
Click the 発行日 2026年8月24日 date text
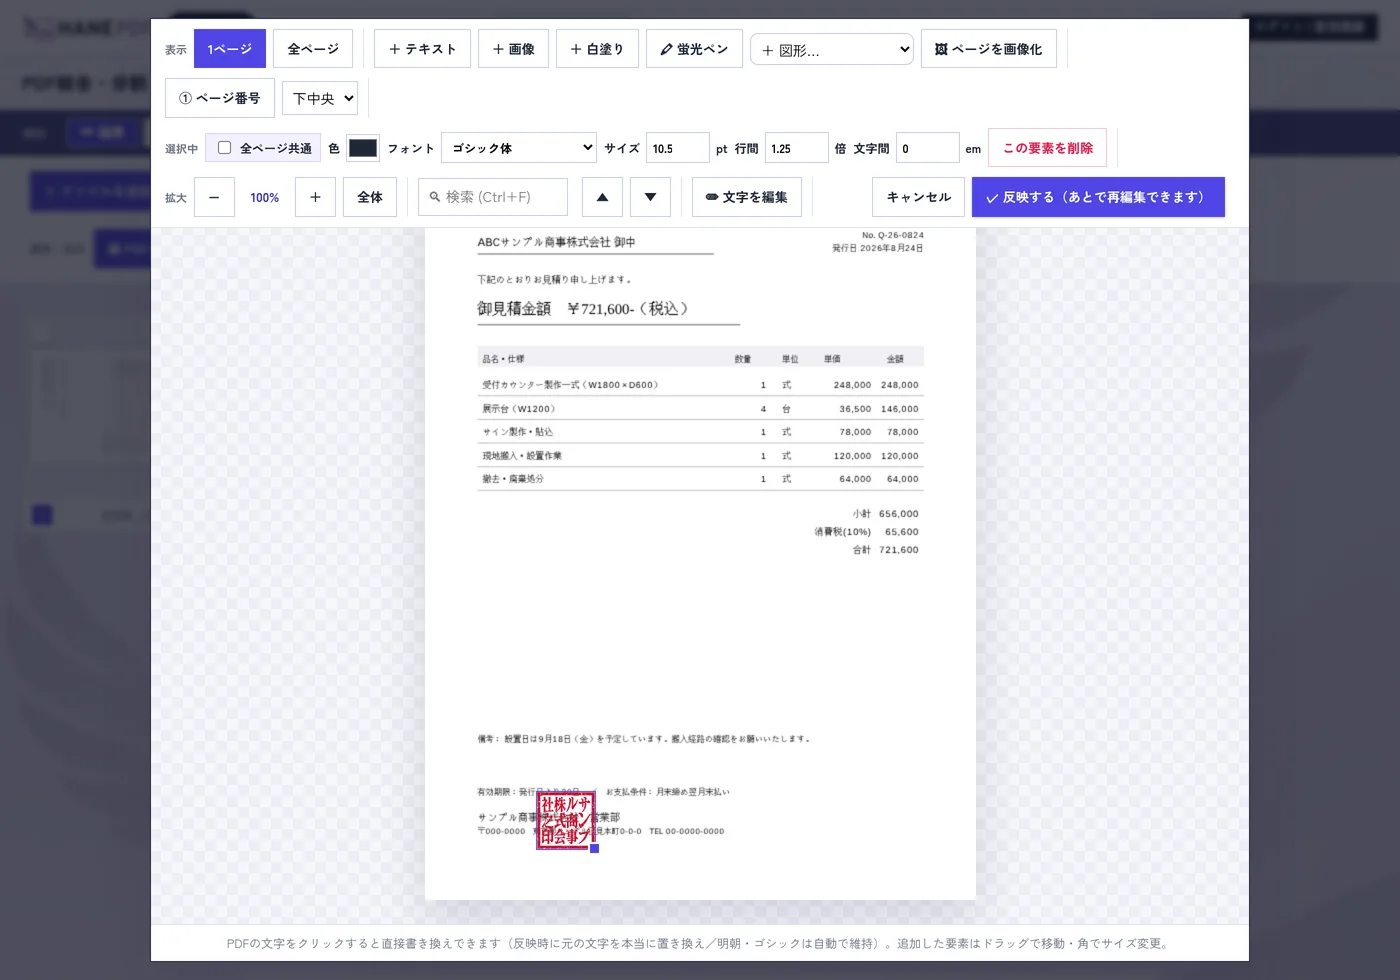pos(878,248)
